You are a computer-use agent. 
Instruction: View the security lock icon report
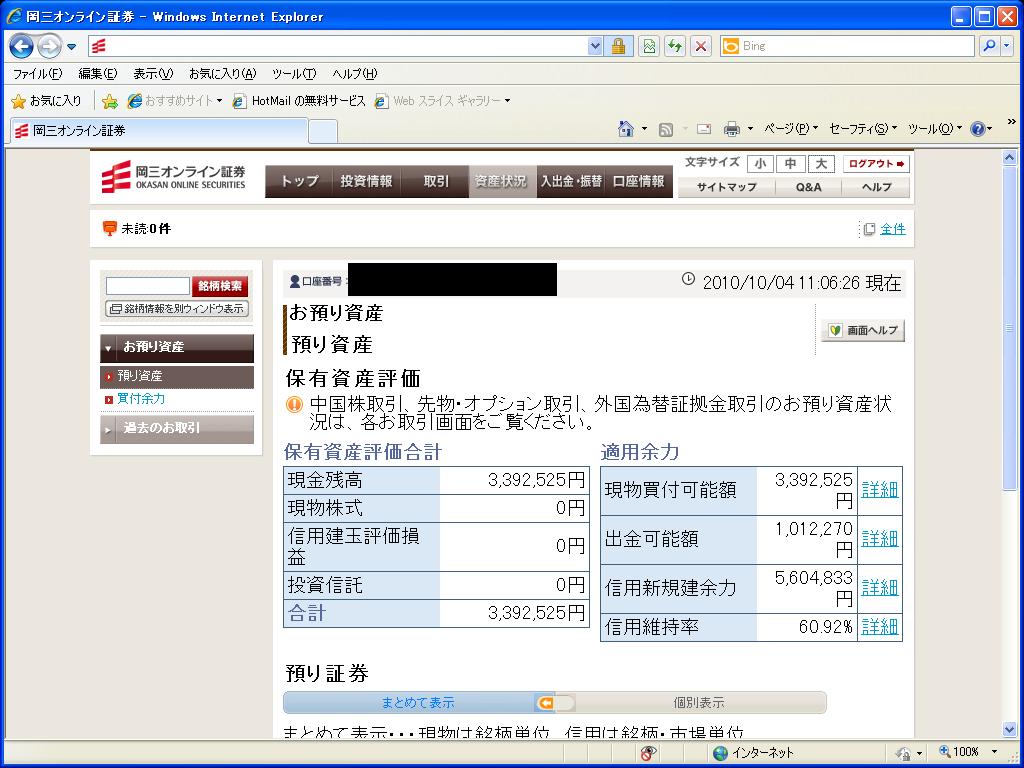[x=618, y=46]
